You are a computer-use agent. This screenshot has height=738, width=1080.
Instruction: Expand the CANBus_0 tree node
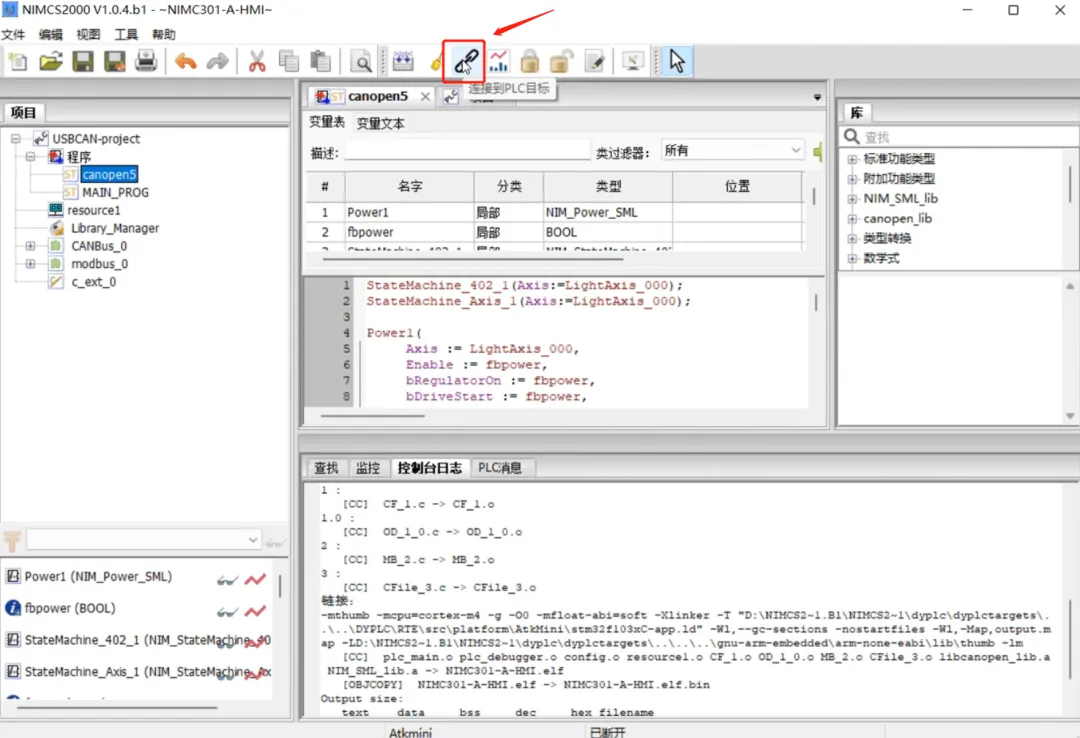[30, 245]
